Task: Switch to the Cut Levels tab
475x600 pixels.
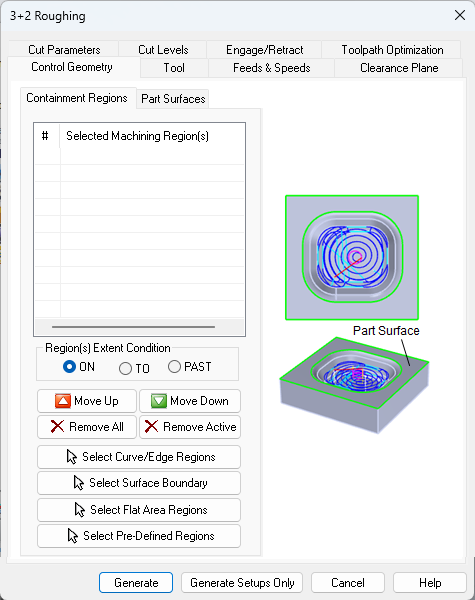Action: click(x=163, y=50)
